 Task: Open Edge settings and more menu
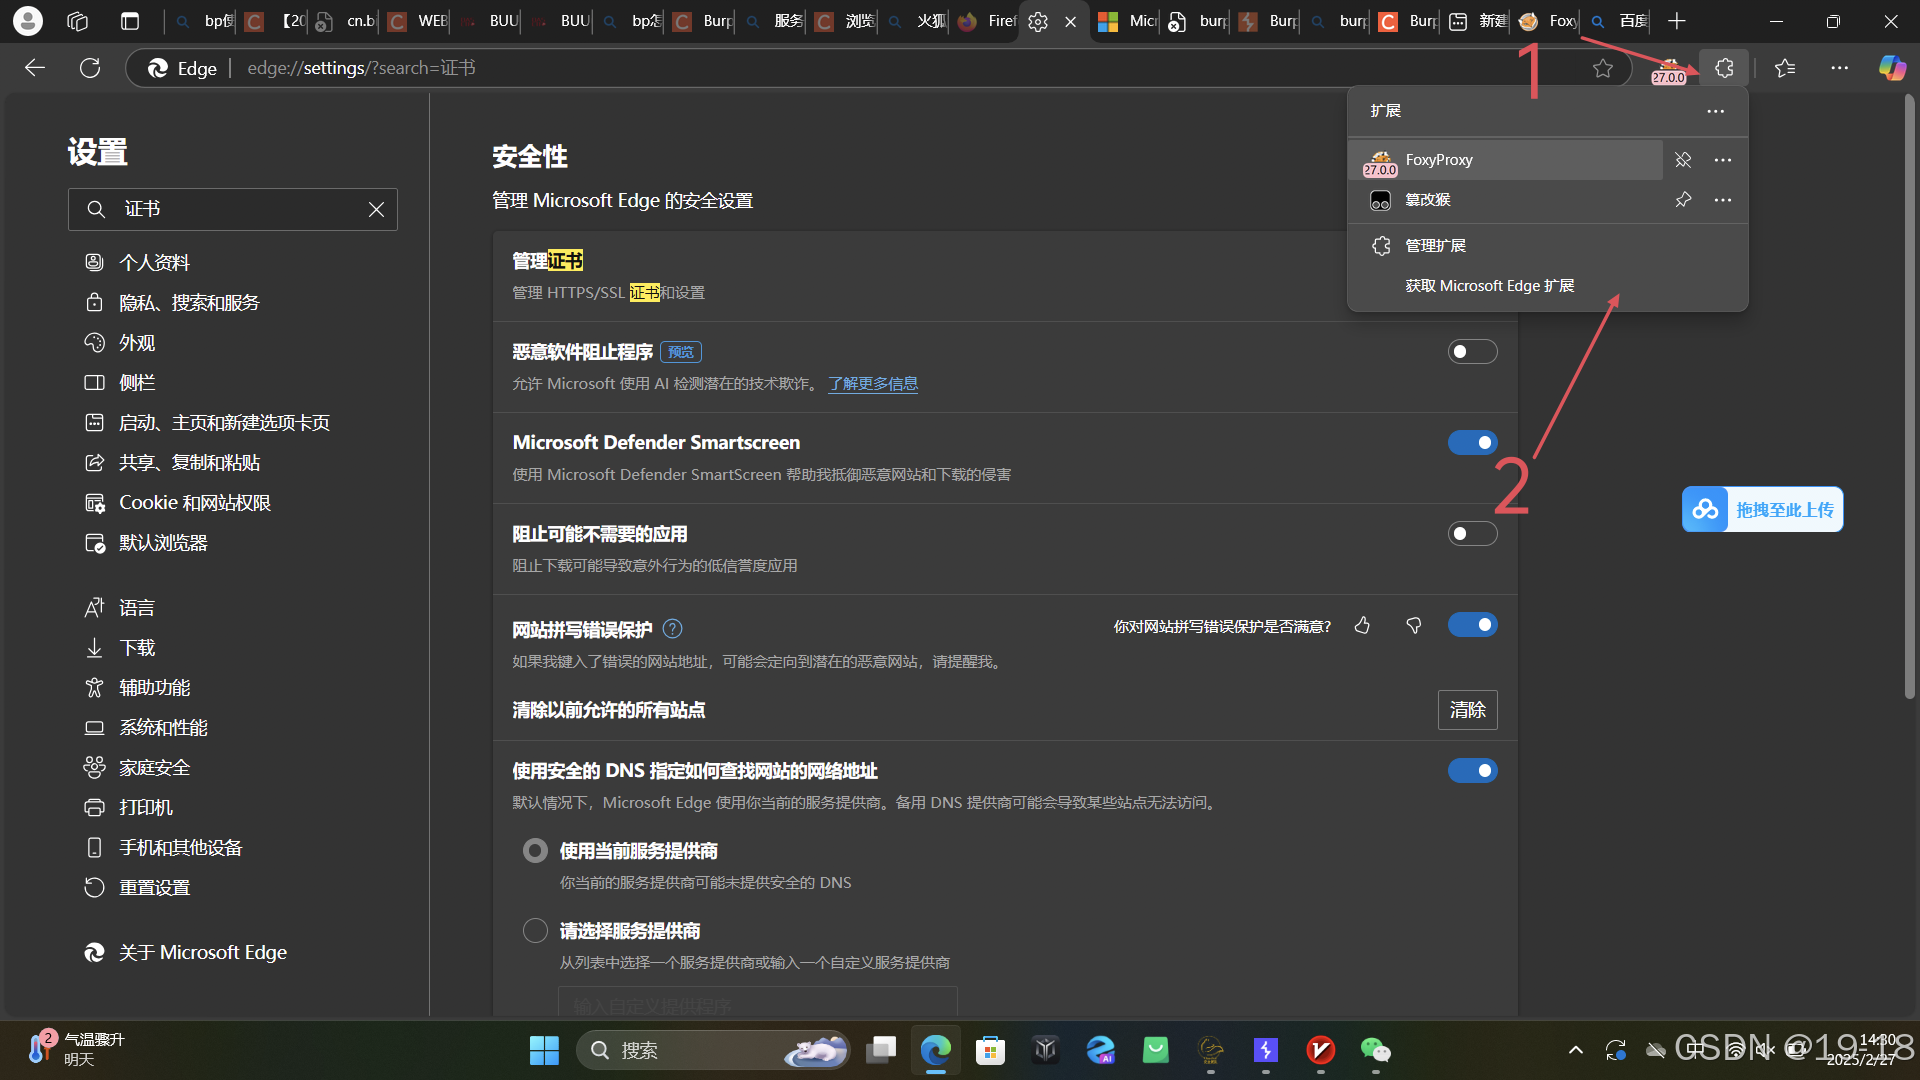point(1839,68)
